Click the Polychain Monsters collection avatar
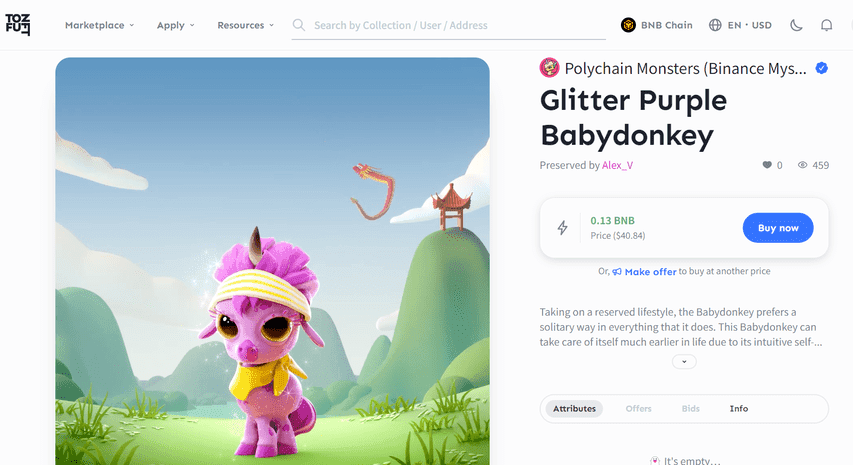 point(549,68)
